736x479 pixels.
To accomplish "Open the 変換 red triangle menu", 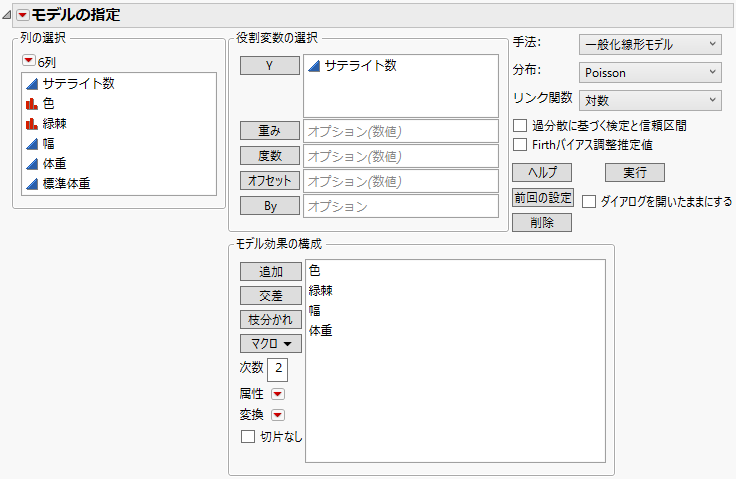I will click(278, 415).
